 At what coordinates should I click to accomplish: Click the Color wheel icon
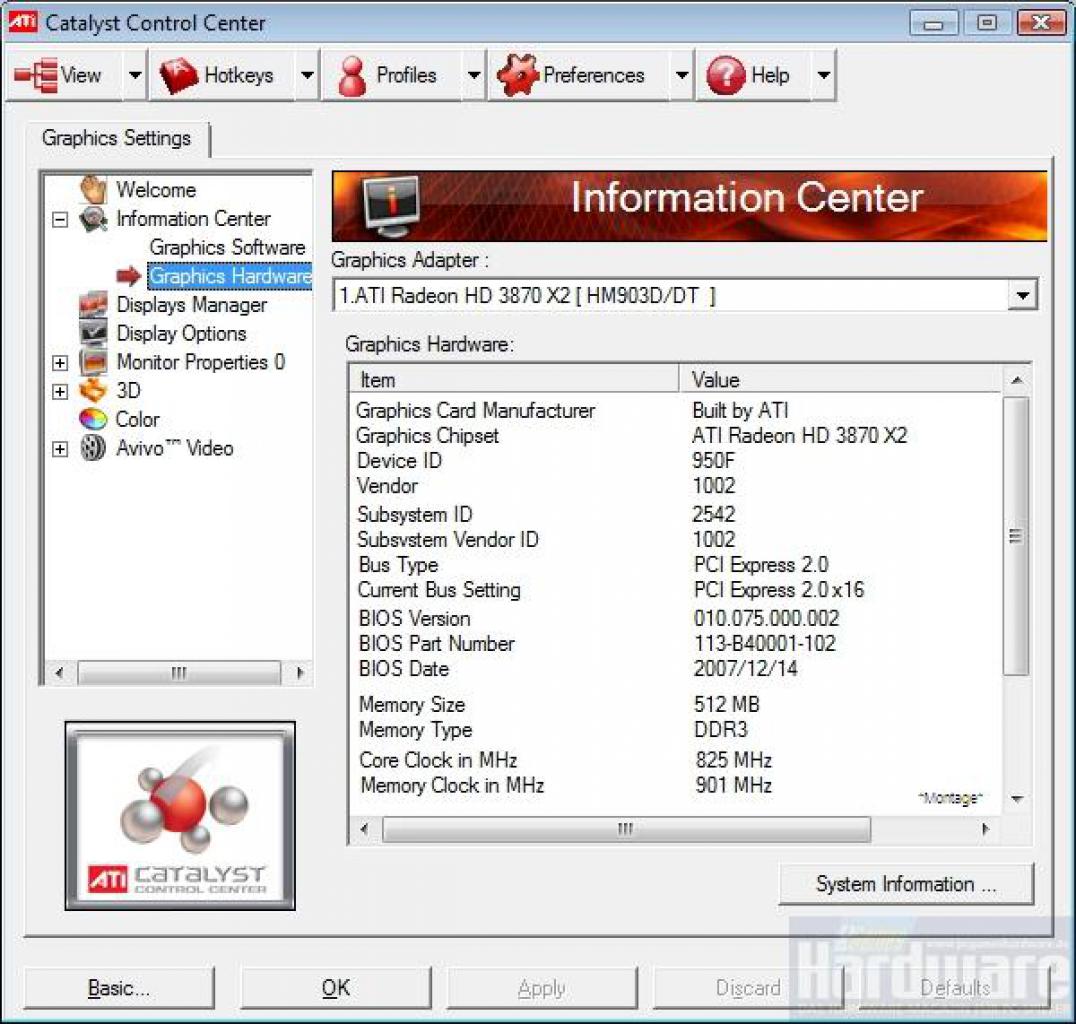93,419
